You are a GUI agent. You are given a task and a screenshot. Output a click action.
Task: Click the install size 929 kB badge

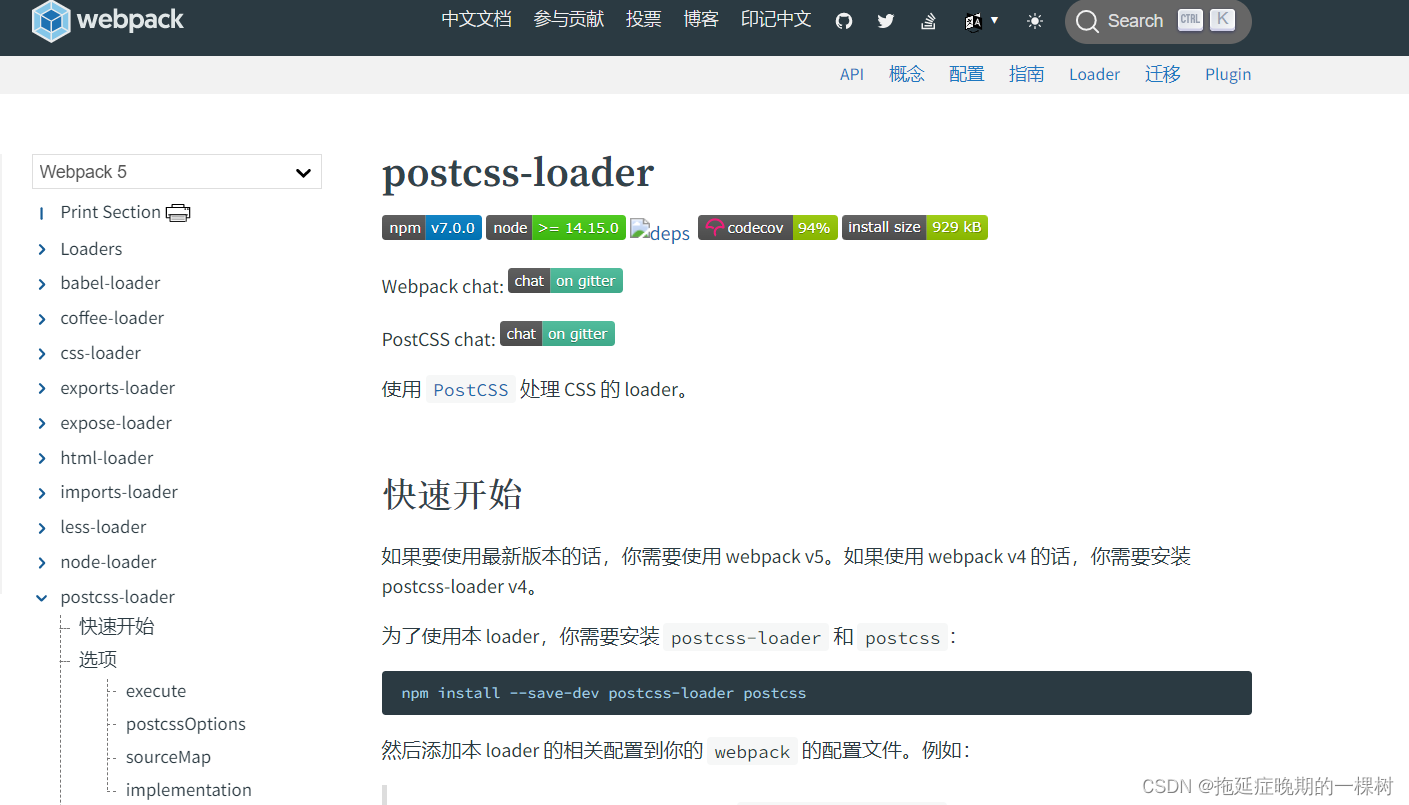(914, 227)
